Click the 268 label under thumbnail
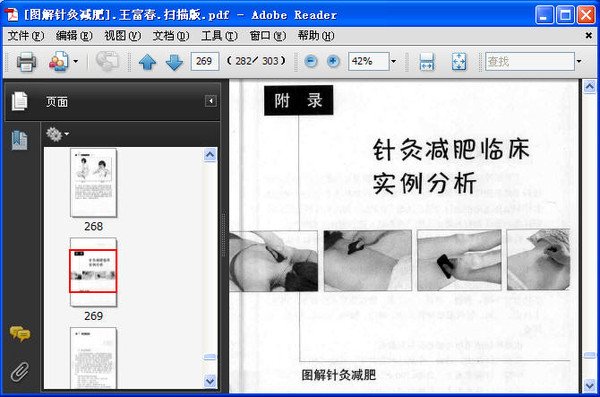This screenshot has height=397, width=600. (x=93, y=226)
